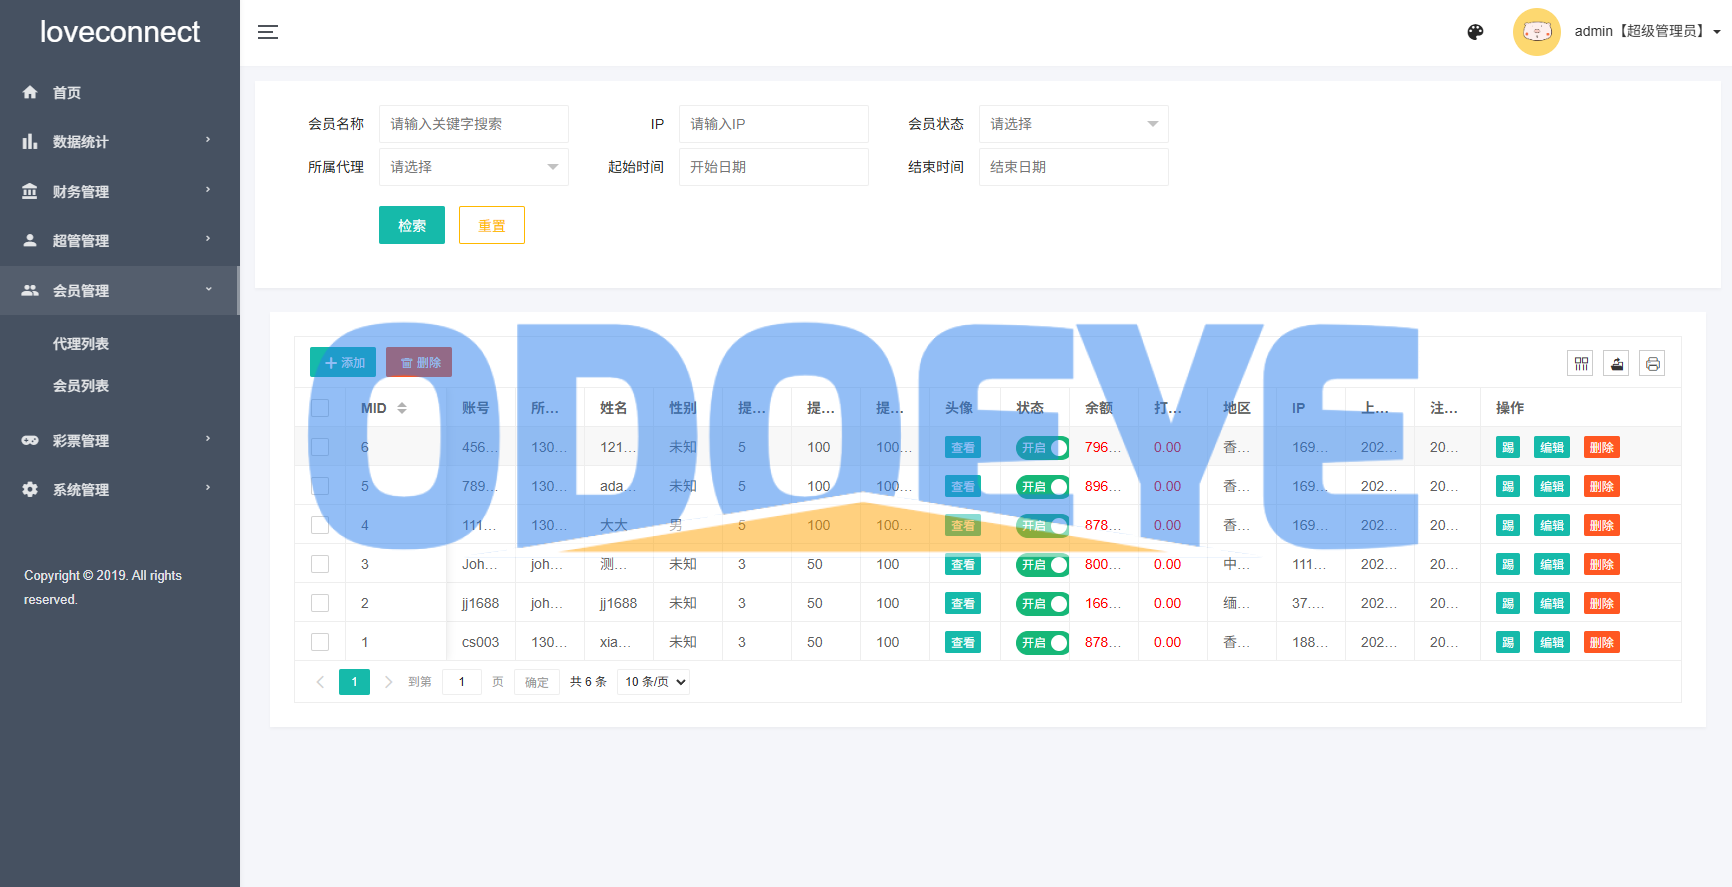Image resolution: width=1732 pixels, height=887 pixels.
Task: Click the hamburger menu collapse icon
Action: pyautogui.click(x=268, y=32)
